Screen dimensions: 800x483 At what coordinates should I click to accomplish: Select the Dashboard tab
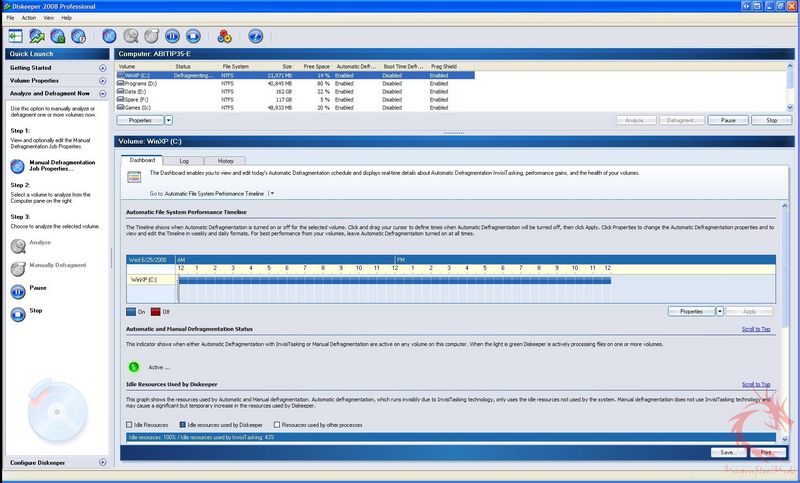pos(142,160)
